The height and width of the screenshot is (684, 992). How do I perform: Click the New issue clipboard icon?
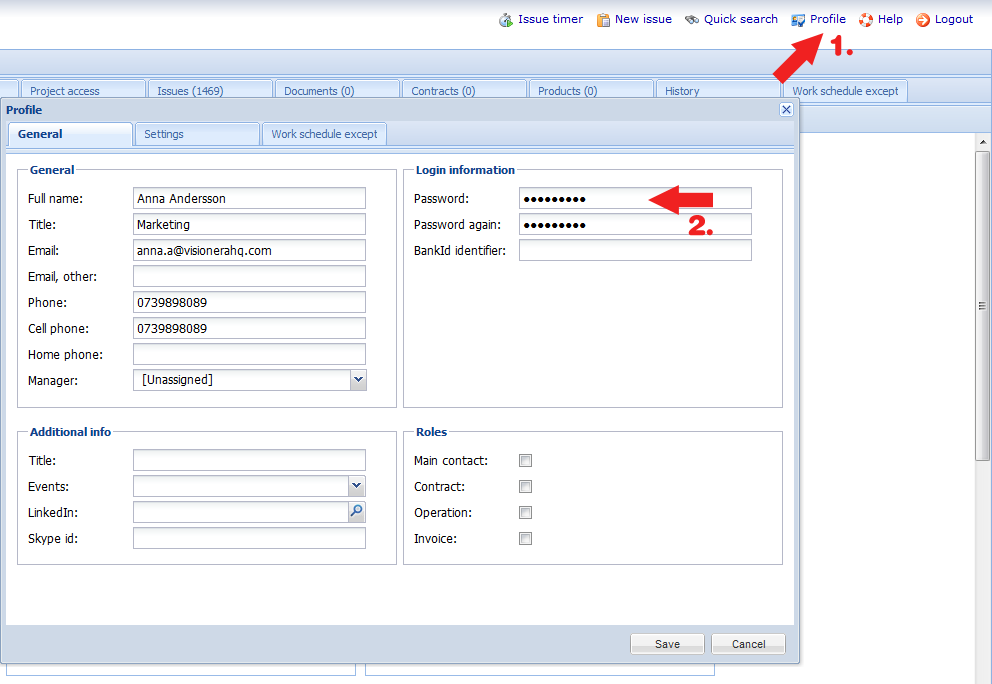(x=603, y=20)
